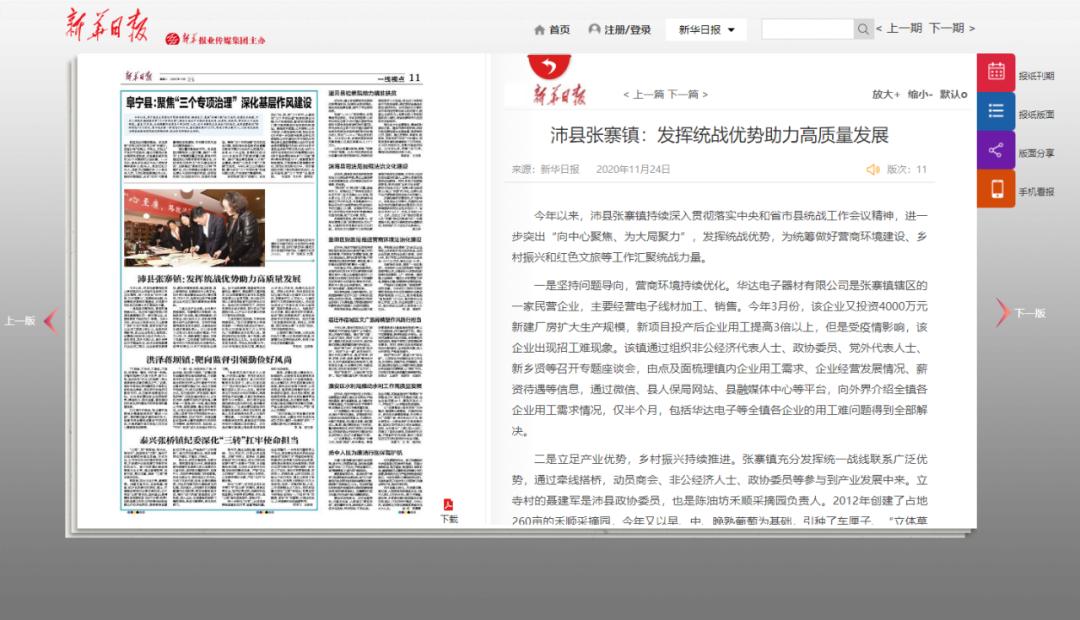Go to 首页 home page
This screenshot has height=620, width=1080.
click(x=552, y=30)
